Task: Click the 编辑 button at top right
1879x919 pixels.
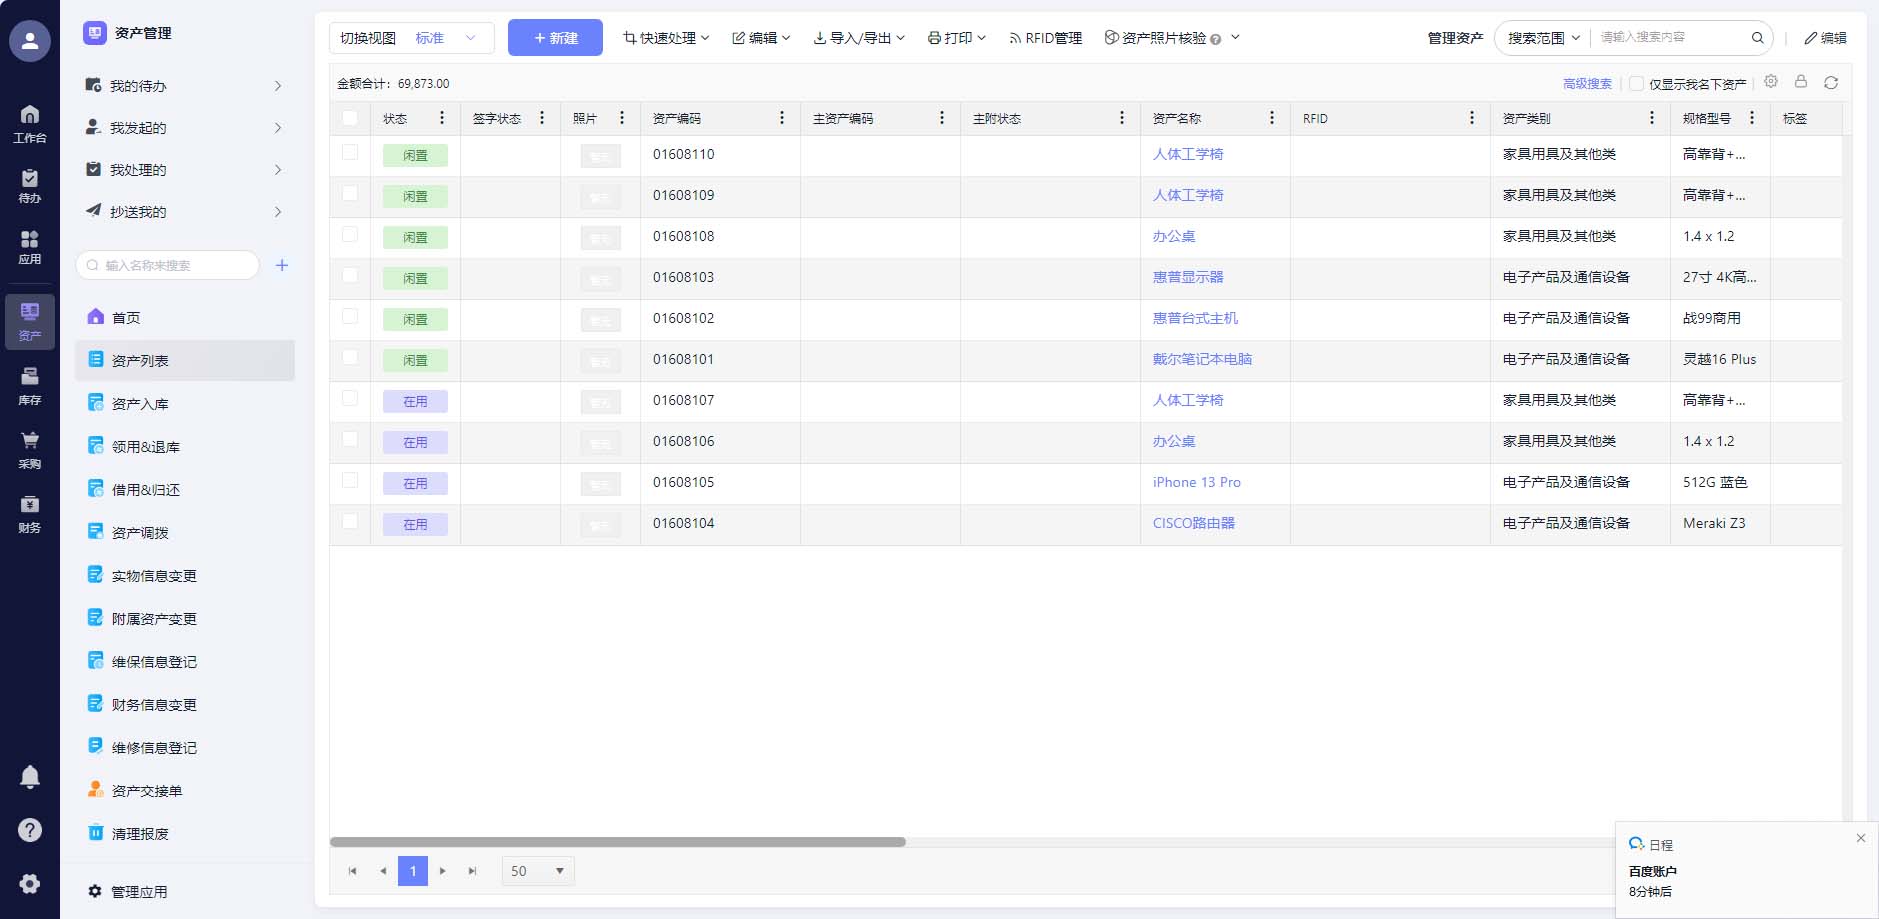Action: [1825, 38]
